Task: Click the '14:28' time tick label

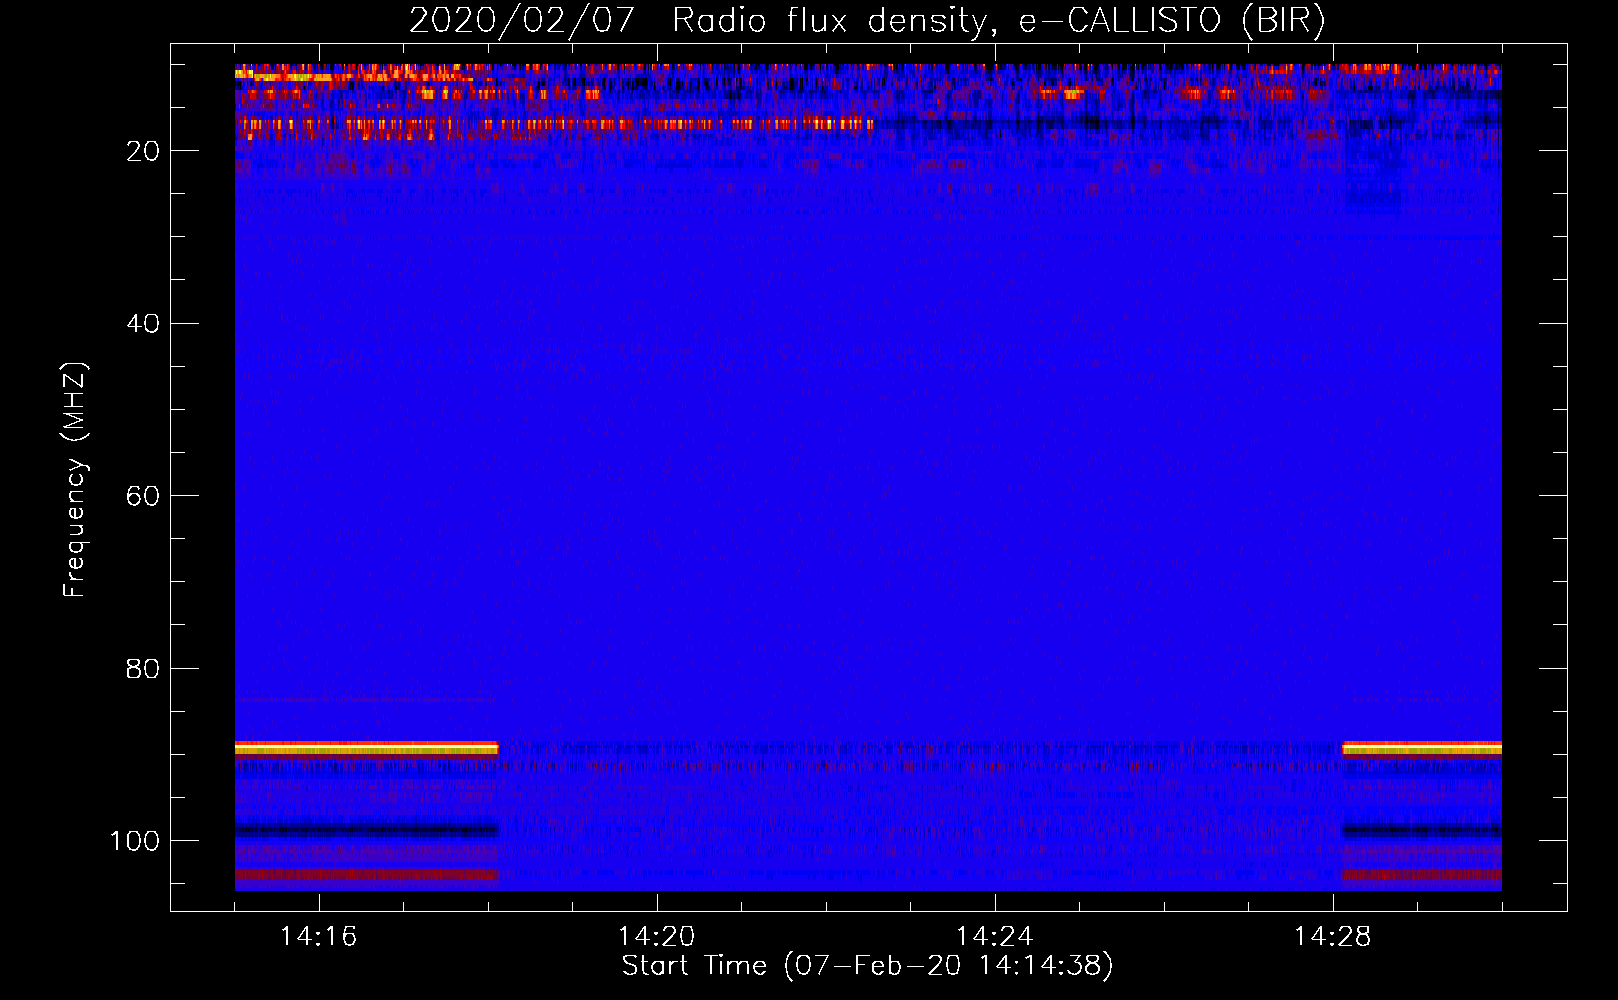Action: point(1332,937)
